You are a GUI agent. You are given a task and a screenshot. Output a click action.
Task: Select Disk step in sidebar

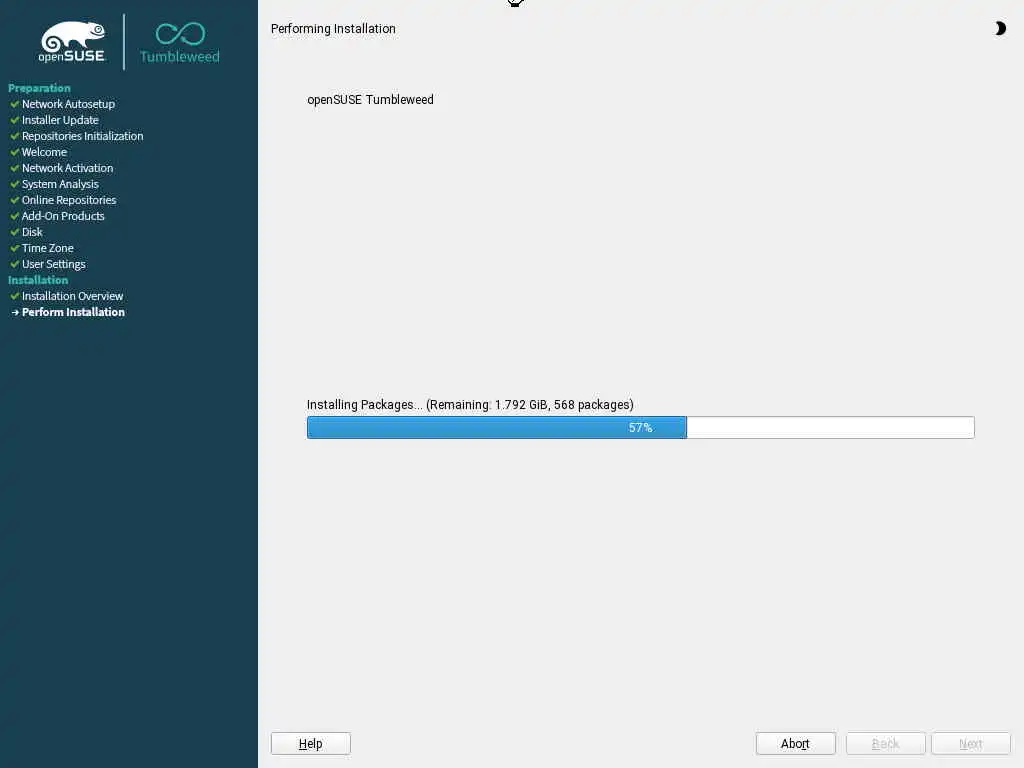pos(32,232)
